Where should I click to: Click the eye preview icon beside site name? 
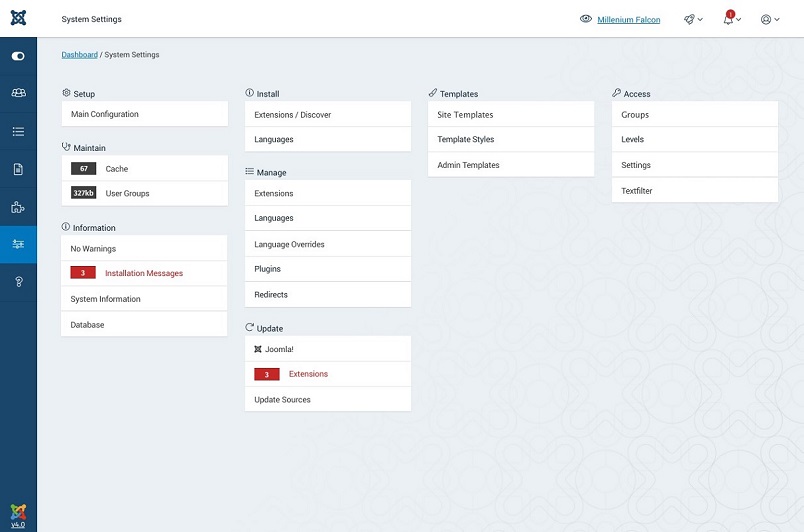[586, 19]
